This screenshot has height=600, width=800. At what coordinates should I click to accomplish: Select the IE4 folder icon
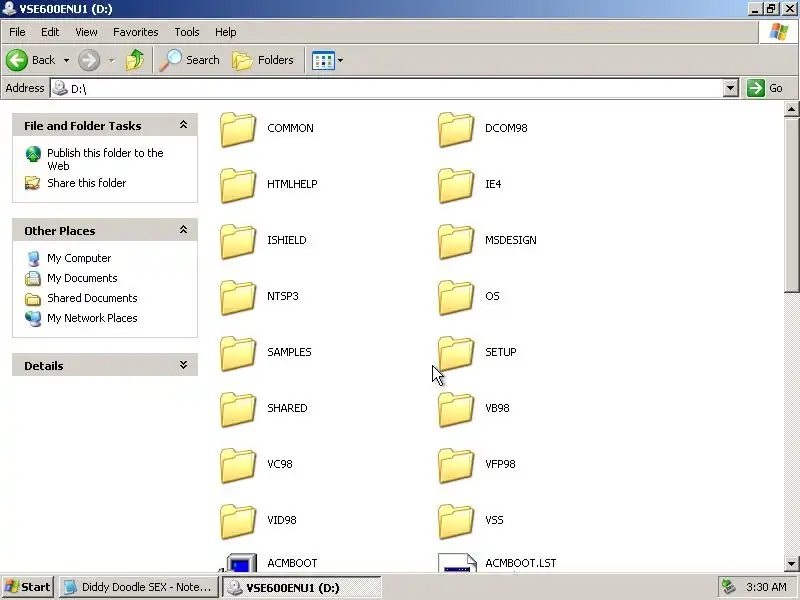(x=456, y=186)
